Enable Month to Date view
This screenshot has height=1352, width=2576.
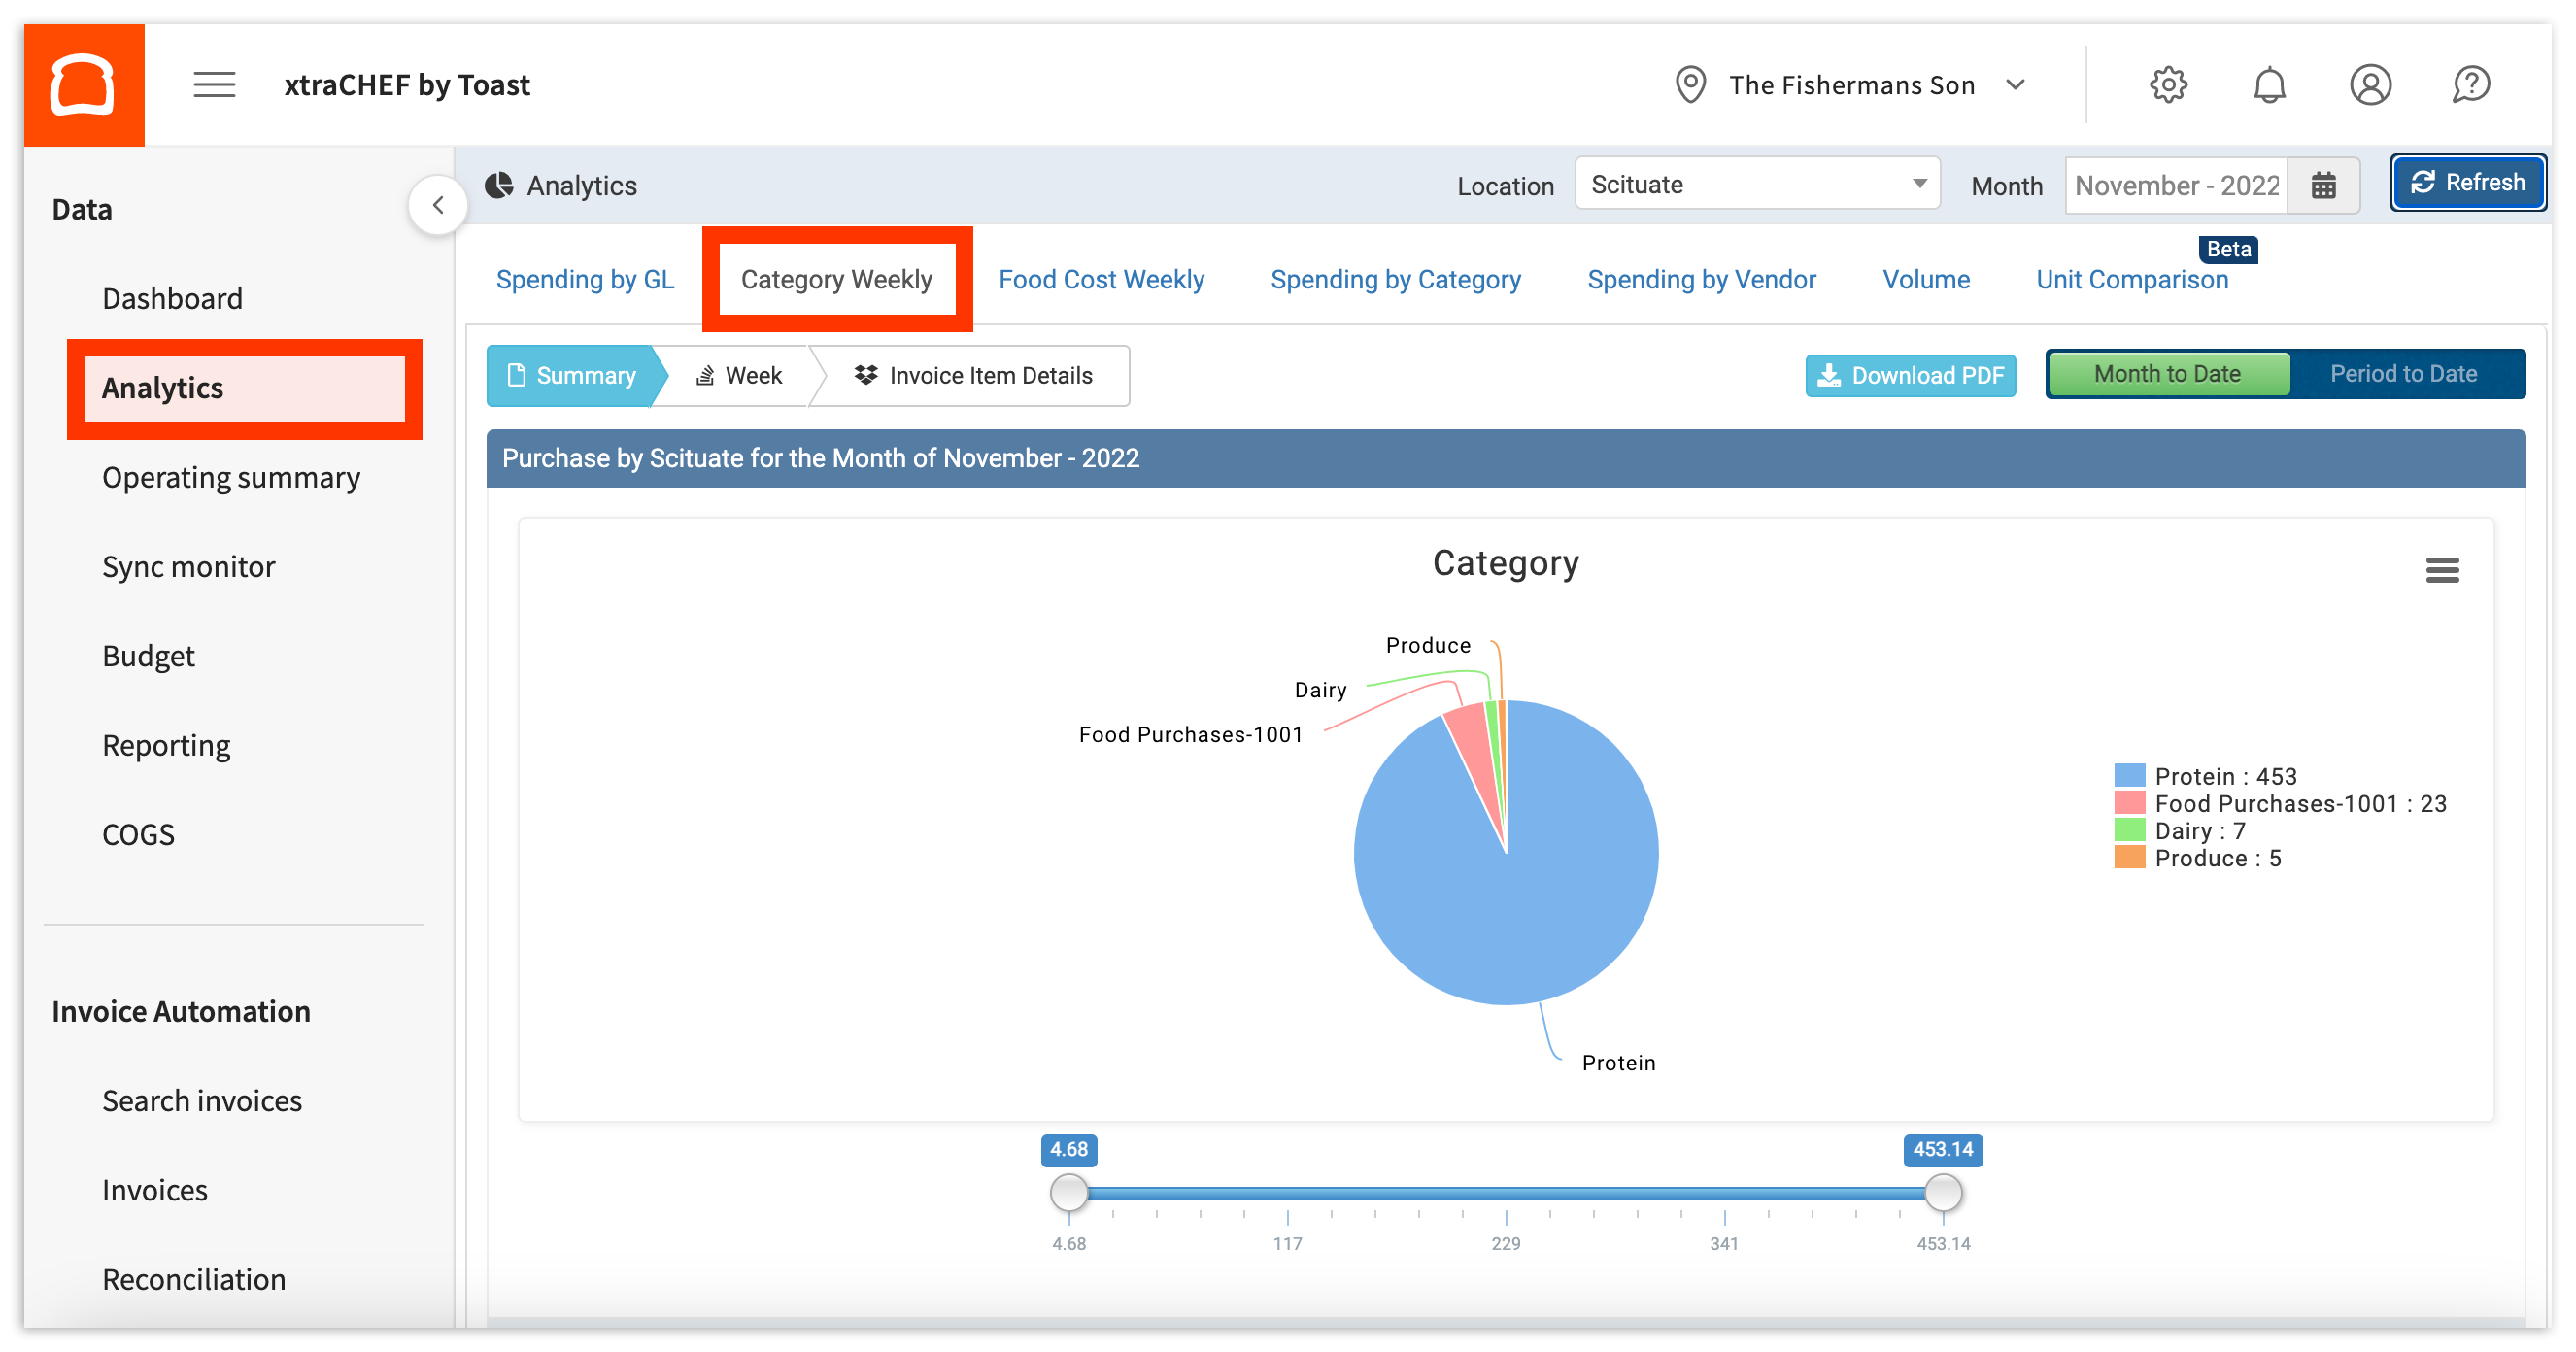(2167, 373)
